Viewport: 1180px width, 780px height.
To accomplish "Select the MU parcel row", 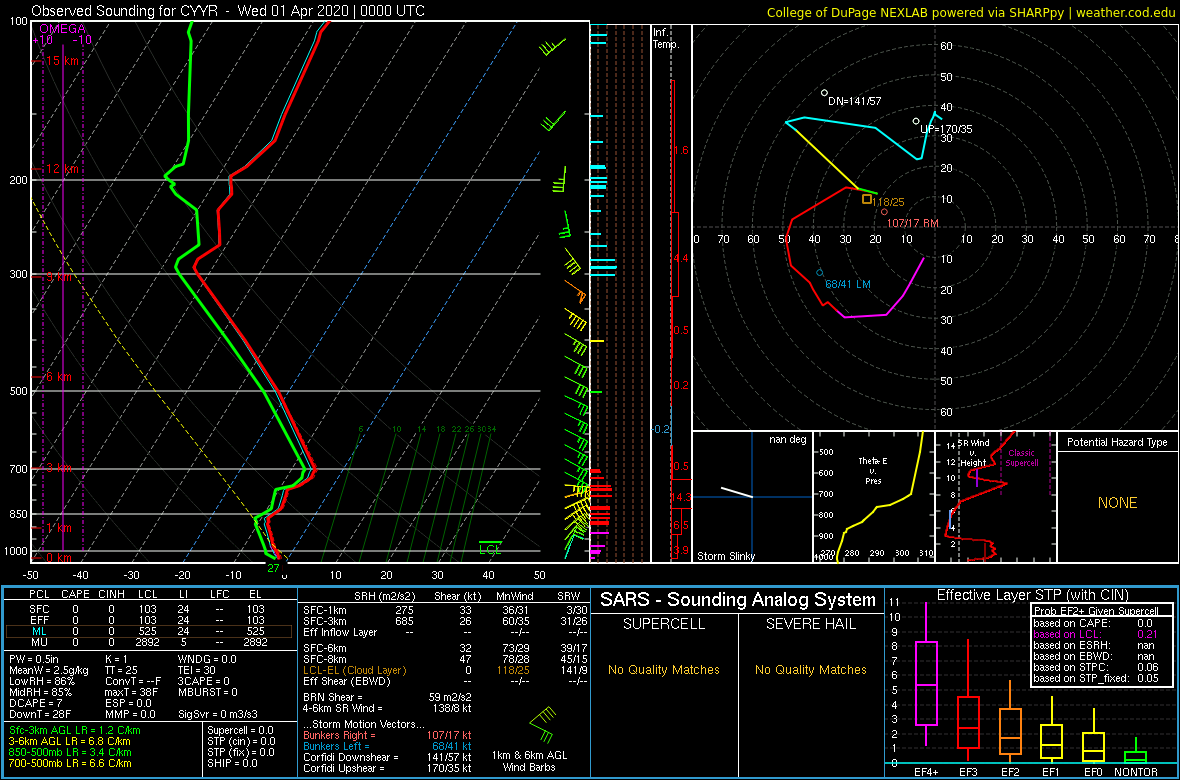I will [149, 644].
